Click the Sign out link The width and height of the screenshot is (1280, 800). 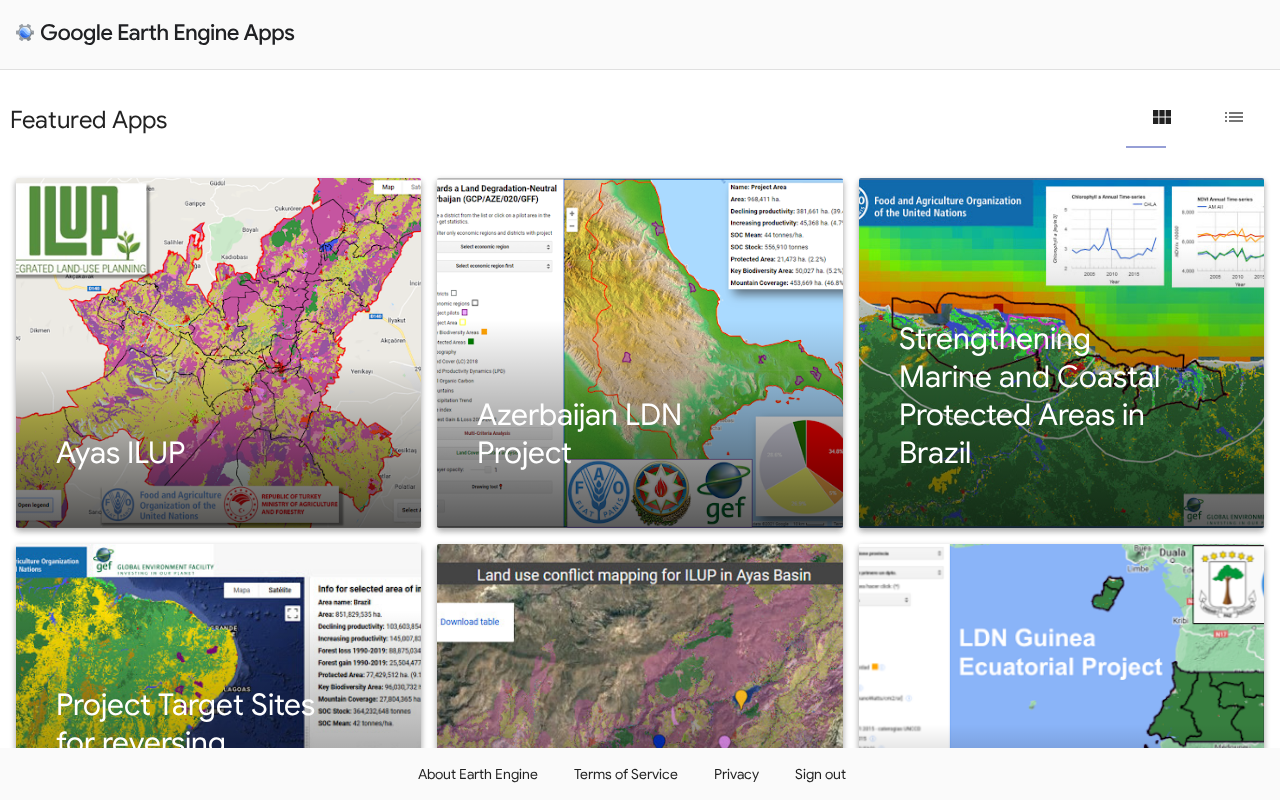point(820,774)
